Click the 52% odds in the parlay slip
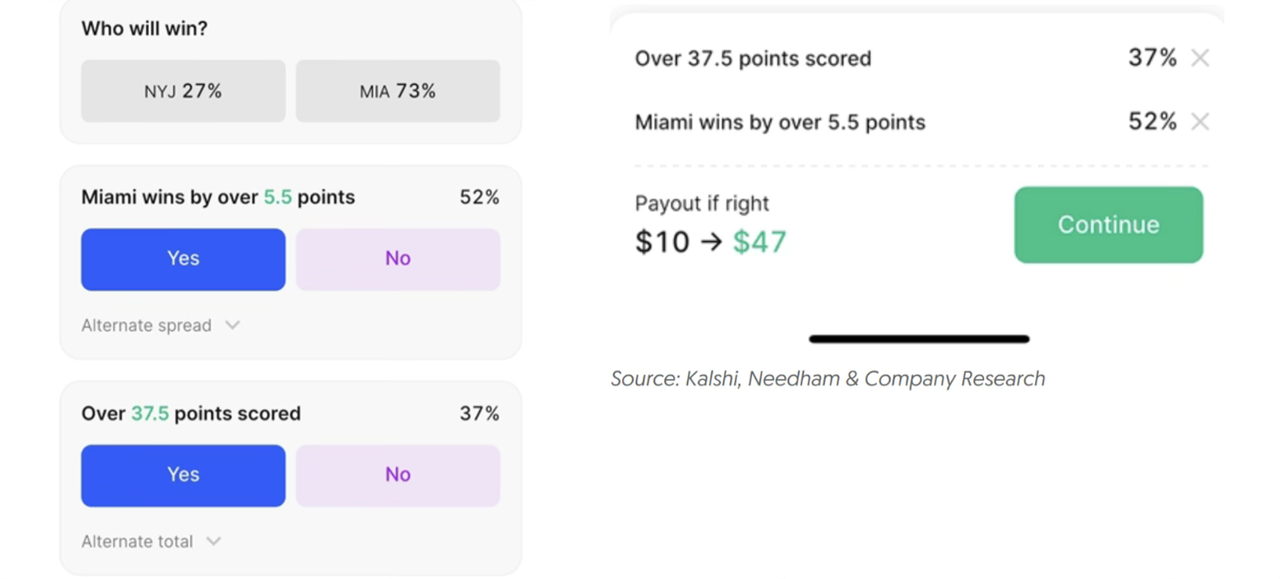Viewport: 1280px width, 579px height. point(1152,122)
